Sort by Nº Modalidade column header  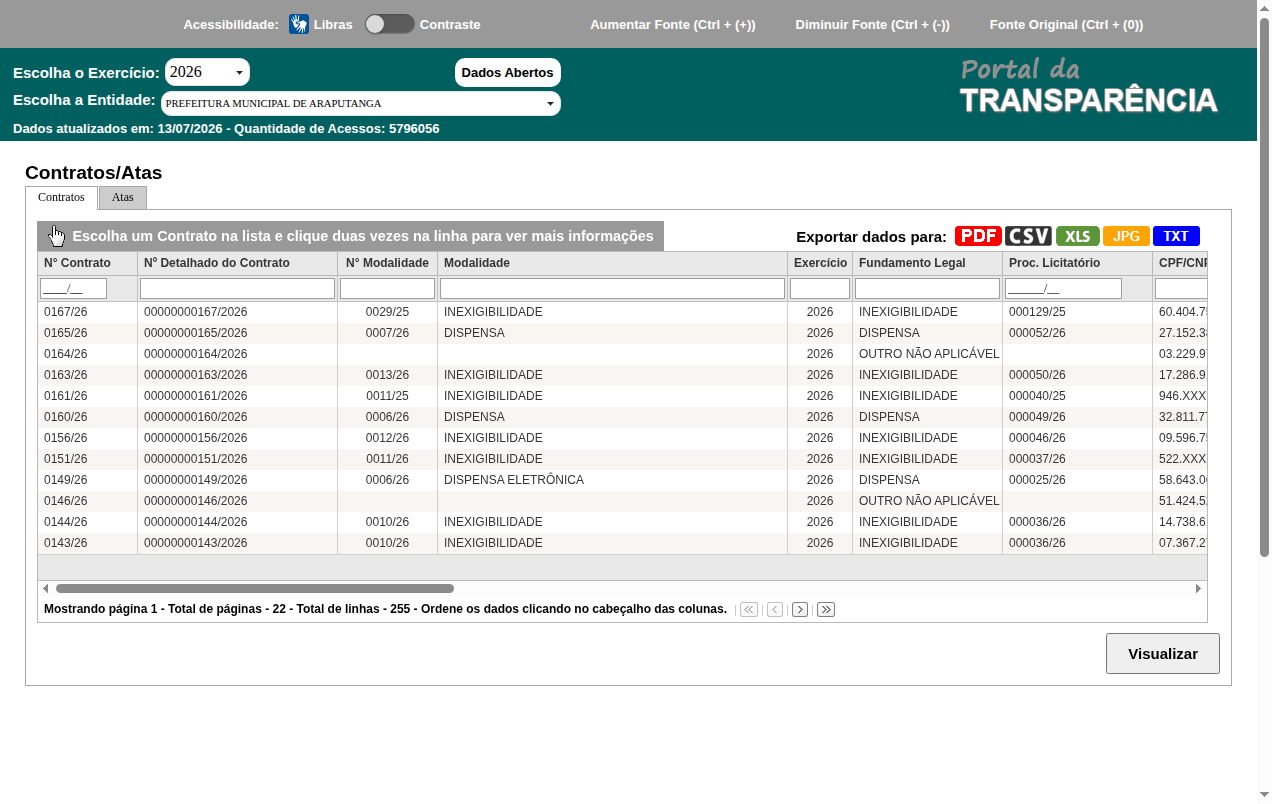[388, 263]
